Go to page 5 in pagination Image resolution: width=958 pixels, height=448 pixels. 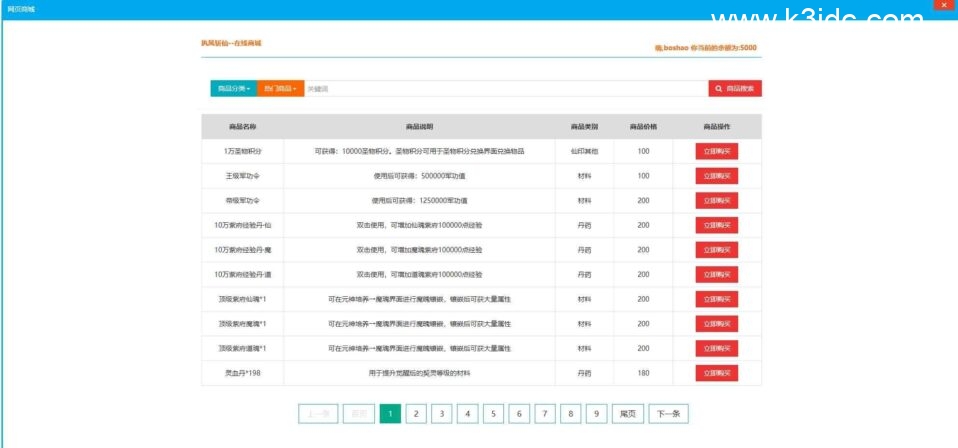point(493,414)
